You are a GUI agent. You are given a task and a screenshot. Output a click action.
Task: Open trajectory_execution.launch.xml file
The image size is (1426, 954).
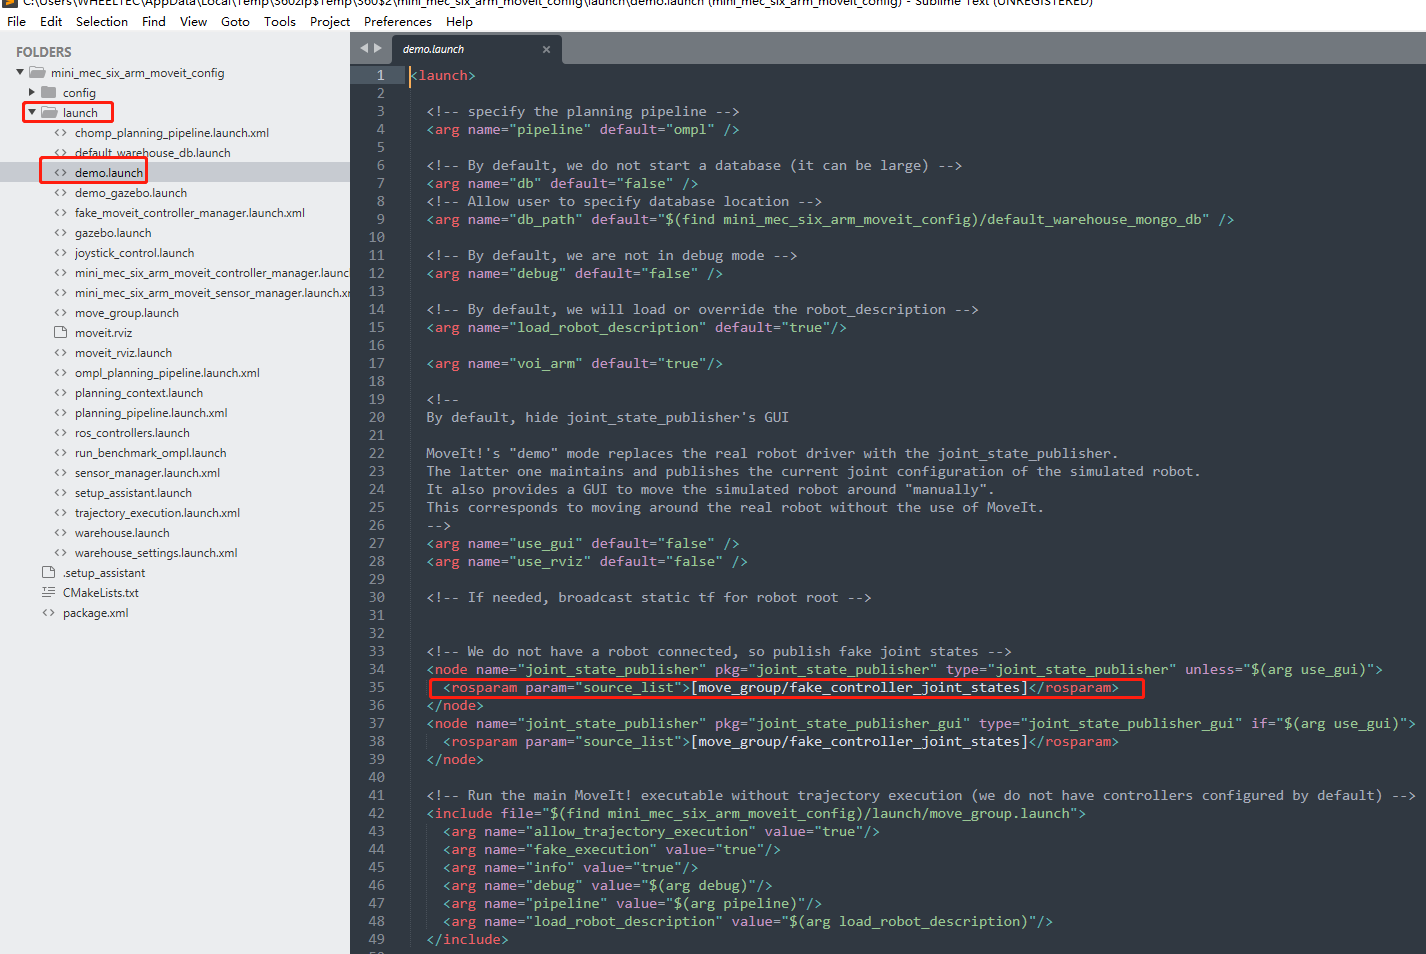[x=157, y=513]
